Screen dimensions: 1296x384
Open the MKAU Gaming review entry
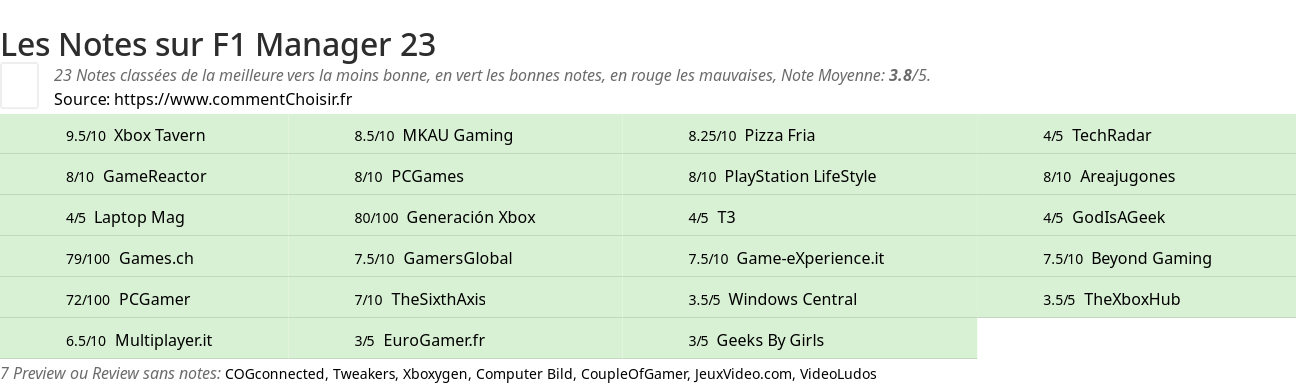[455, 135]
